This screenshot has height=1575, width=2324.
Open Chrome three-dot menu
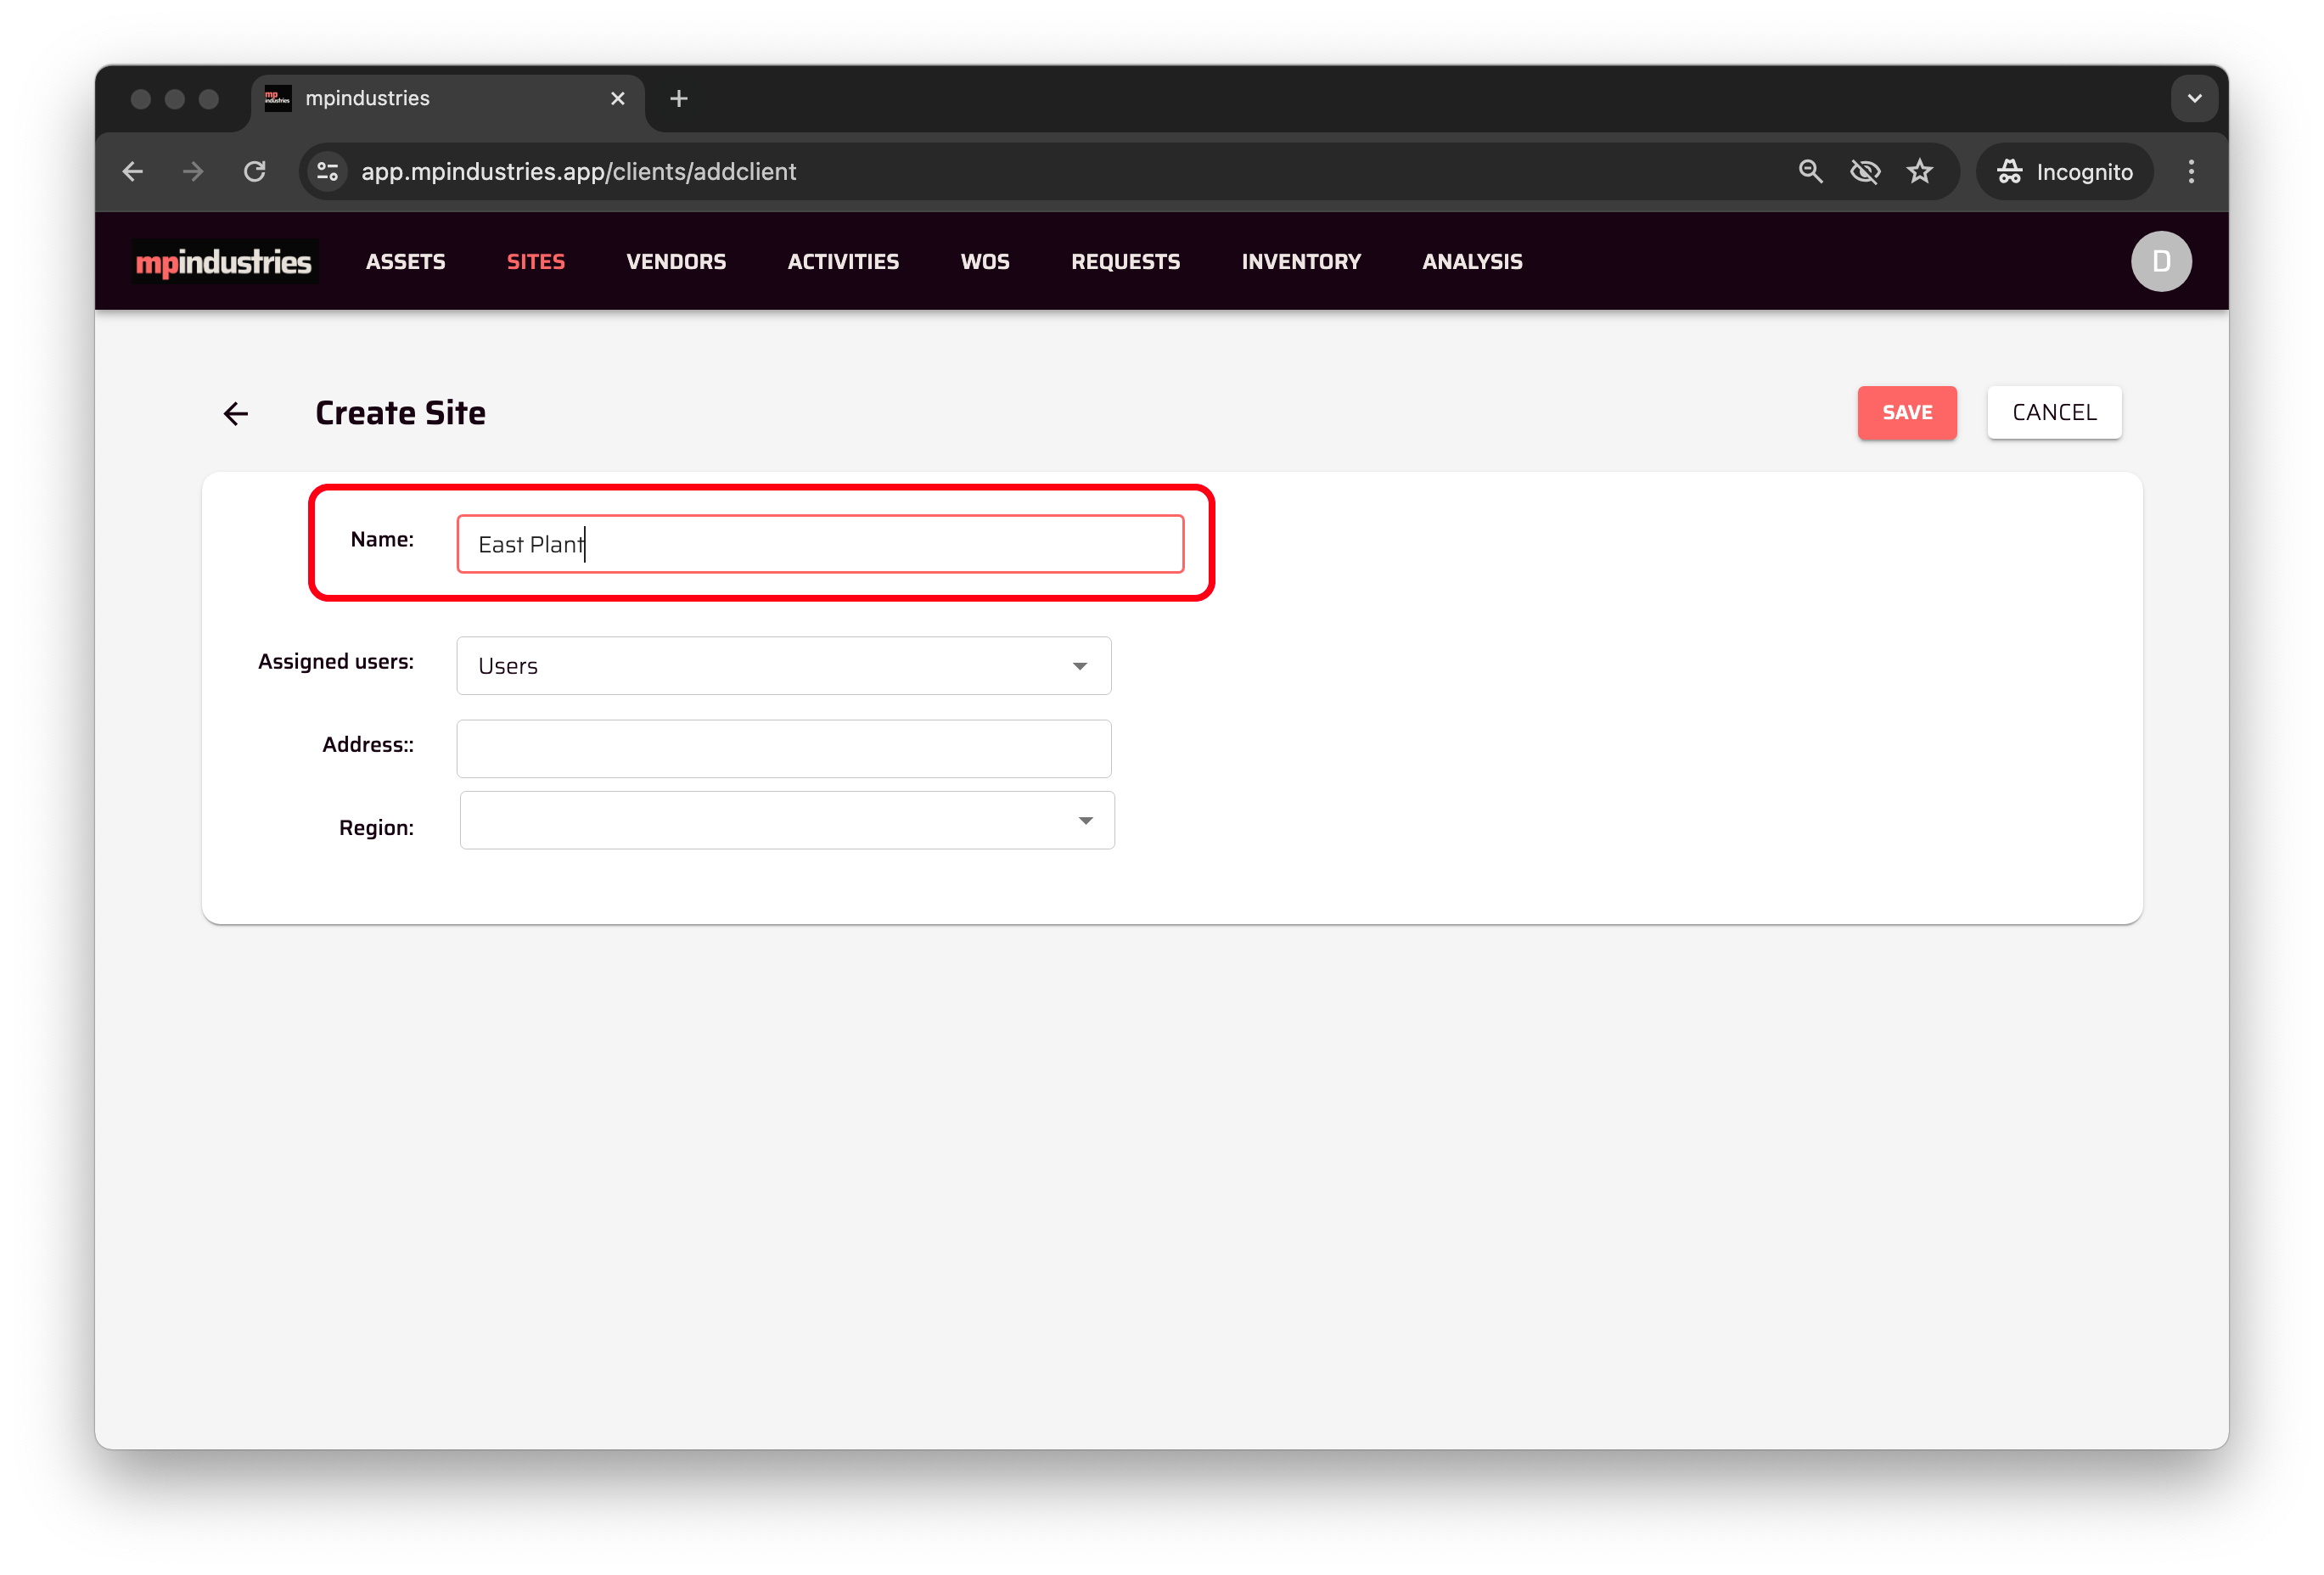(2190, 172)
